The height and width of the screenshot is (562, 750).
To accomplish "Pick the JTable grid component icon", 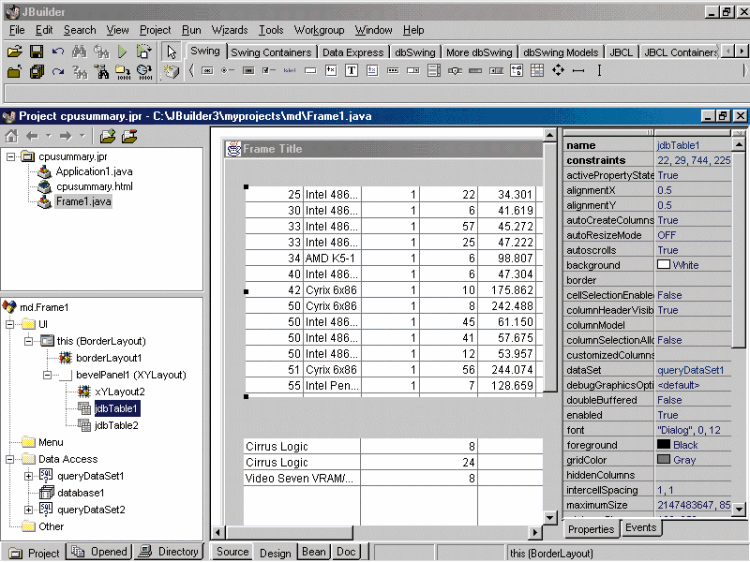I will coord(537,71).
